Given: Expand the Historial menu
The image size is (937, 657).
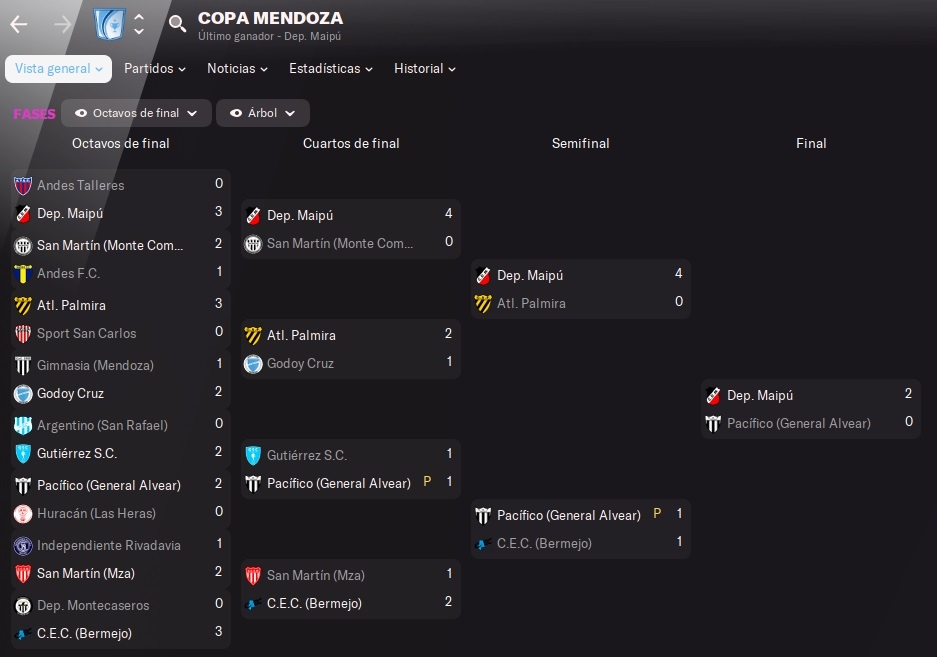Looking at the screenshot, I should pyautogui.click(x=425, y=69).
